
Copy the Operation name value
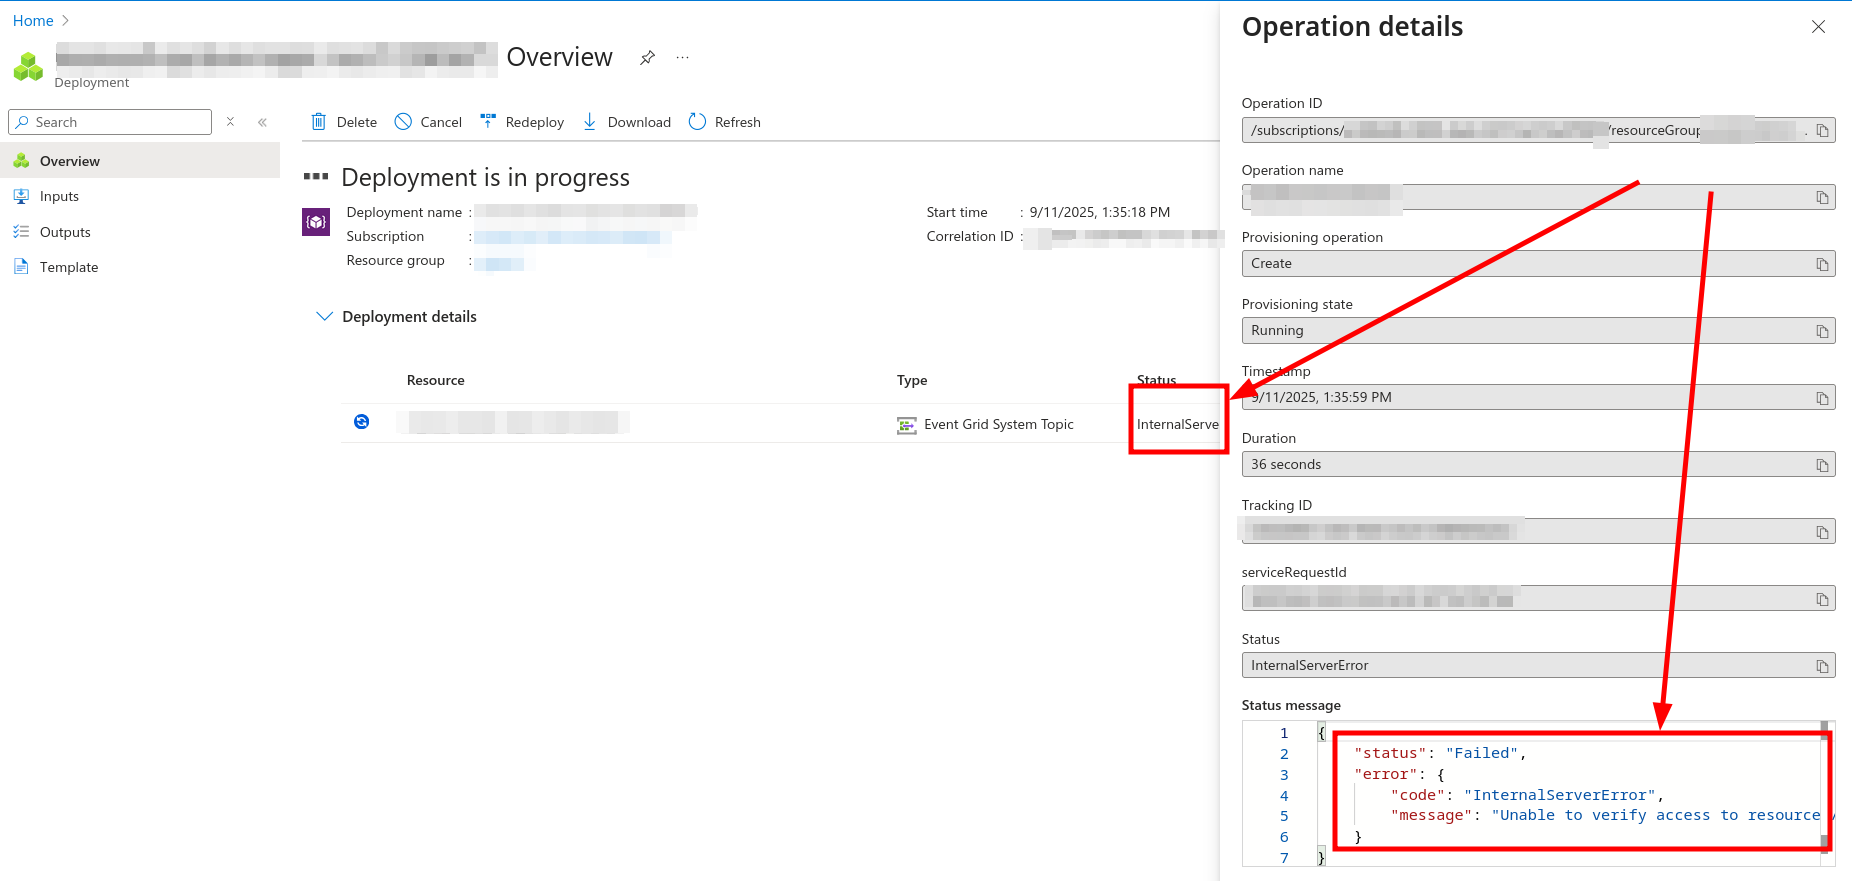click(1822, 198)
